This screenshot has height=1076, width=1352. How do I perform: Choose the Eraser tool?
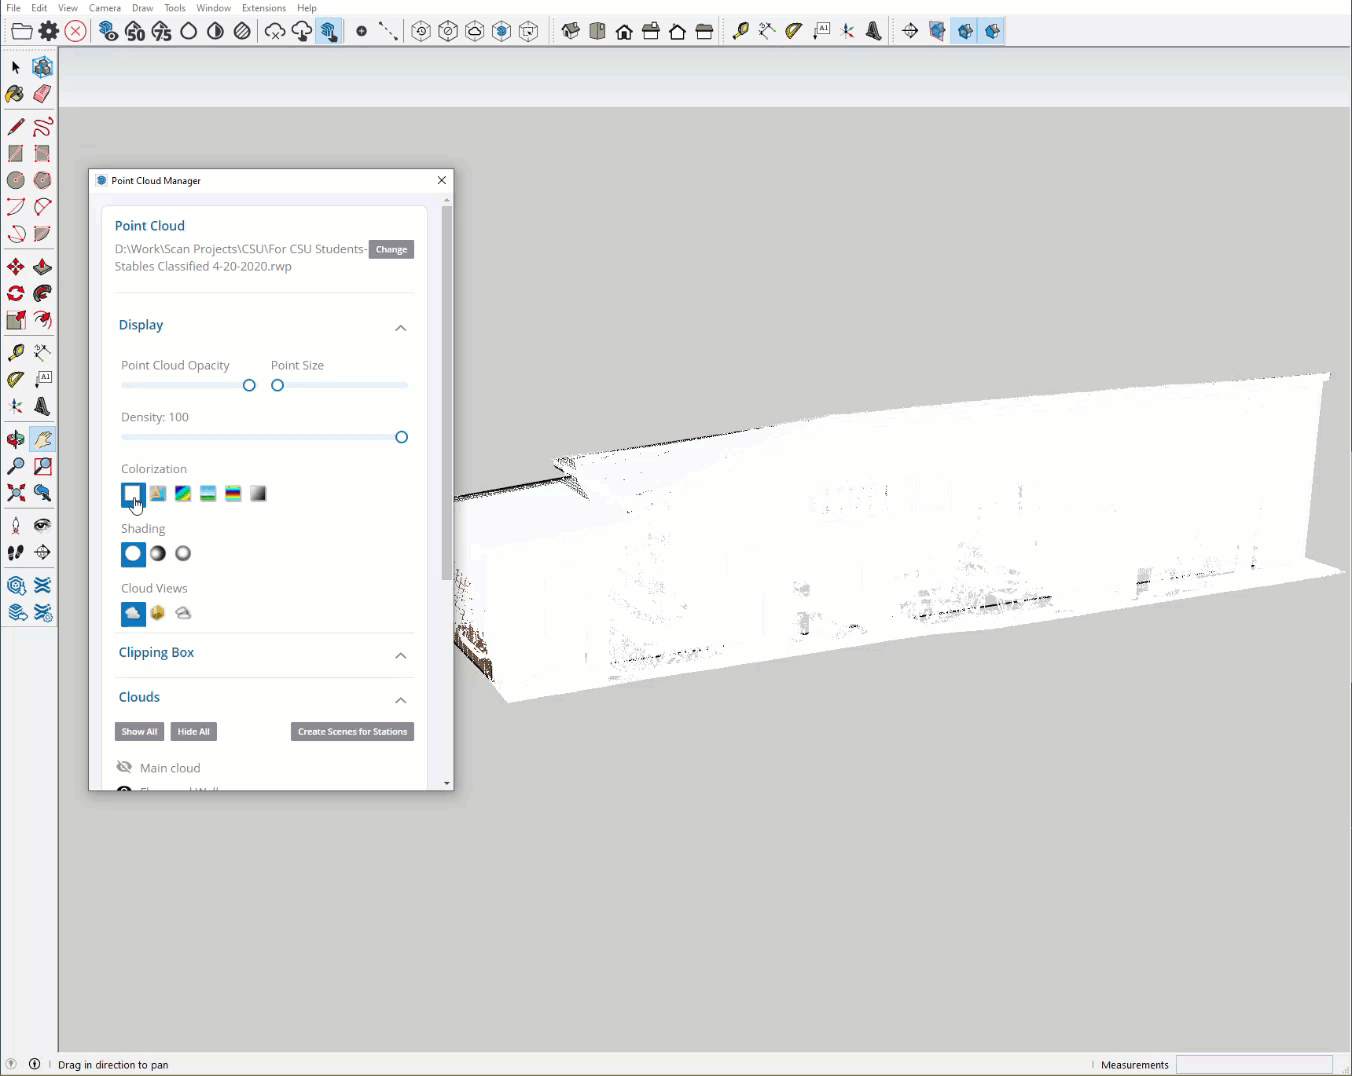click(42, 94)
